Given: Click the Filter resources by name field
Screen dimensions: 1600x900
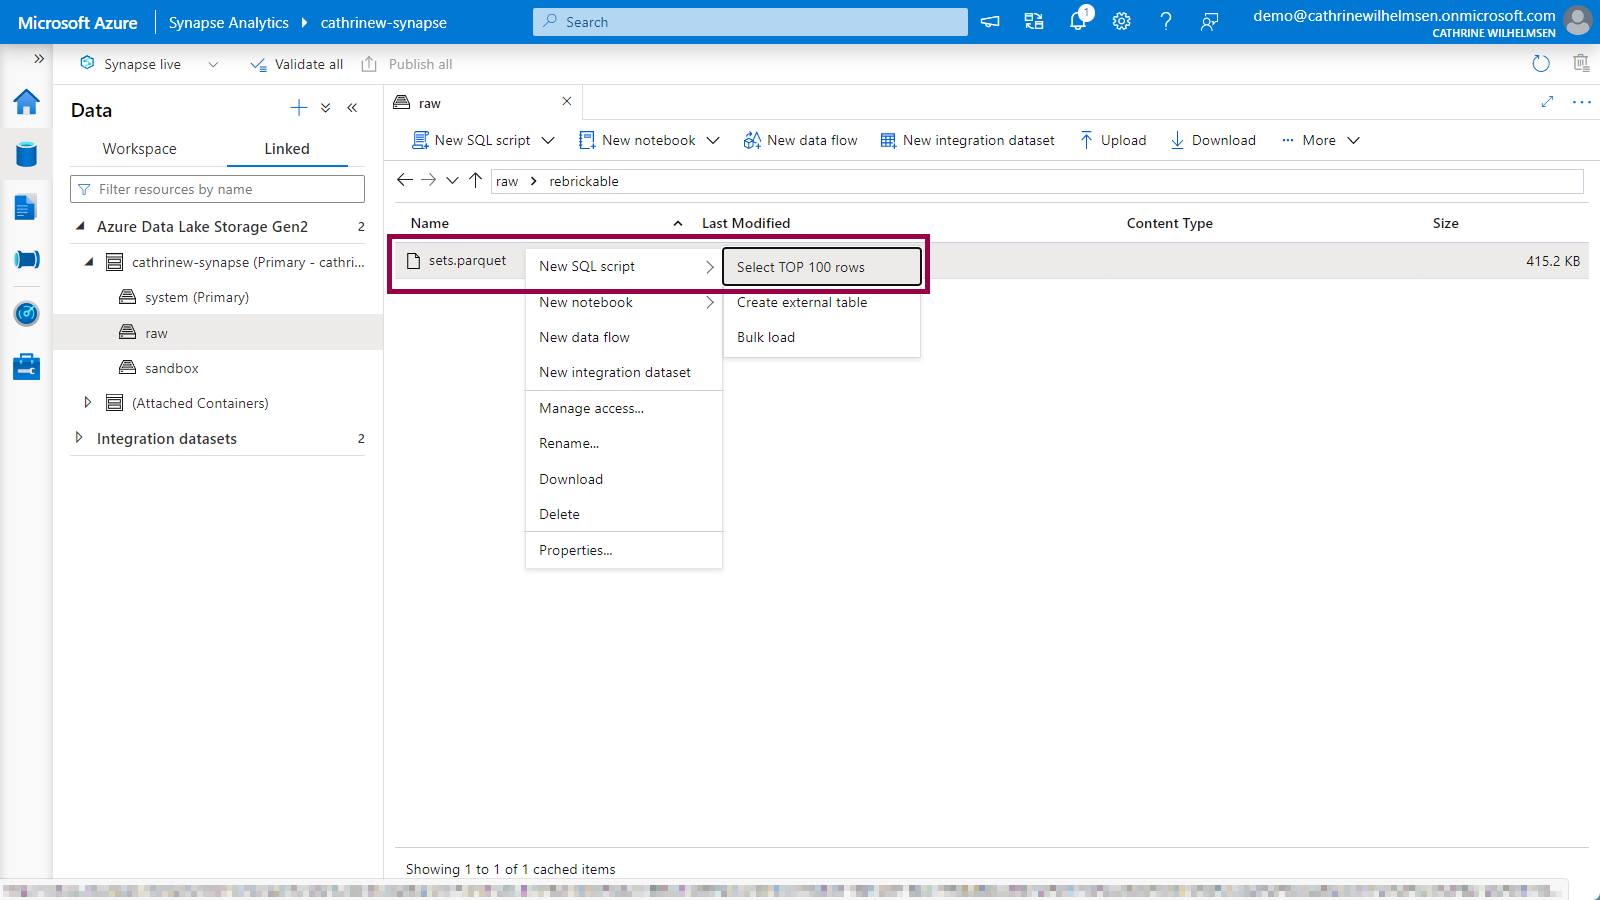Looking at the screenshot, I should click(x=225, y=189).
